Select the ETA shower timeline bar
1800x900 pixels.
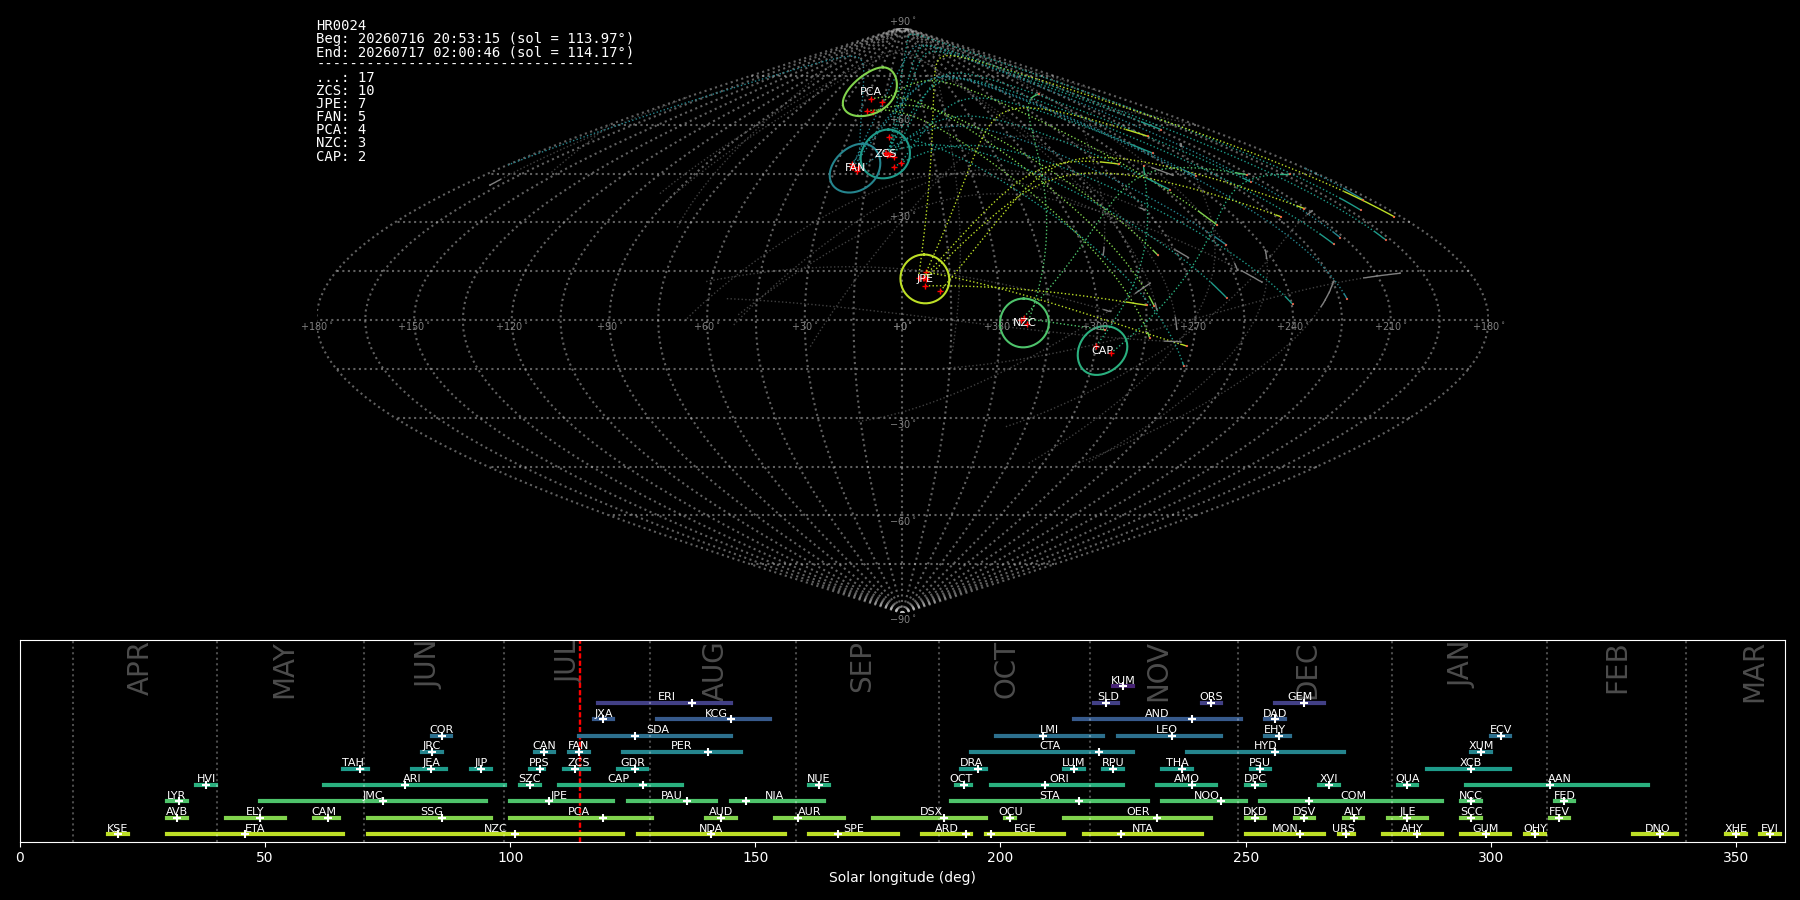point(255,834)
